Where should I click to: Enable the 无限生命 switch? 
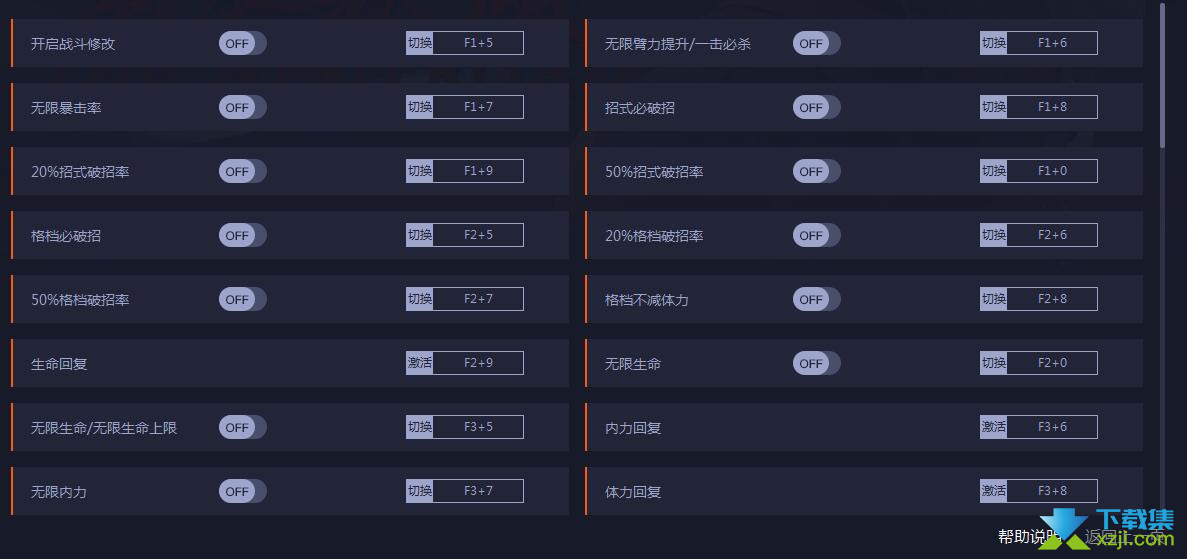(816, 364)
